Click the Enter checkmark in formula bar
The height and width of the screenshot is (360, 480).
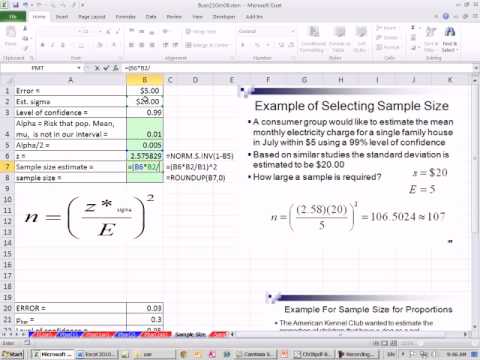tap(106, 68)
